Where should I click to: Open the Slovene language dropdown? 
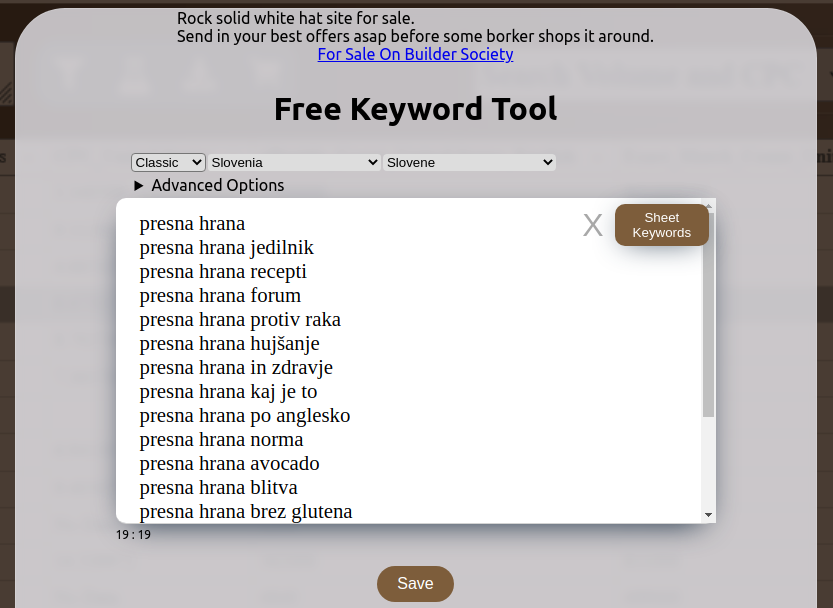coord(469,162)
